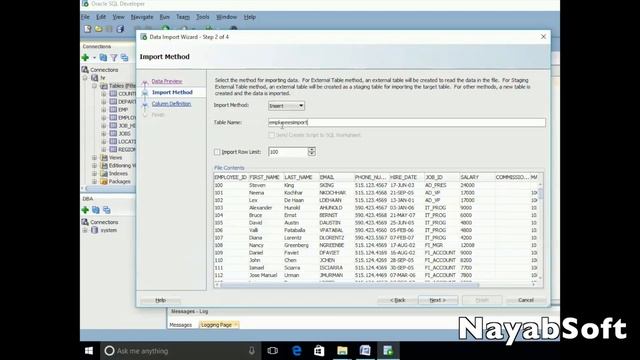Go to the Column Definition wizard step
The image size is (640, 360).
[171, 104]
